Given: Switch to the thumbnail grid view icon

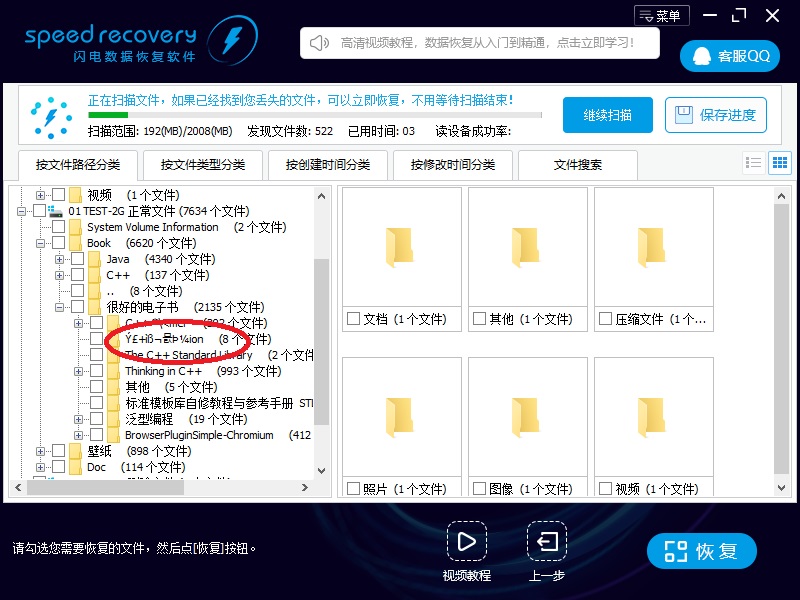Looking at the screenshot, I should [779, 163].
